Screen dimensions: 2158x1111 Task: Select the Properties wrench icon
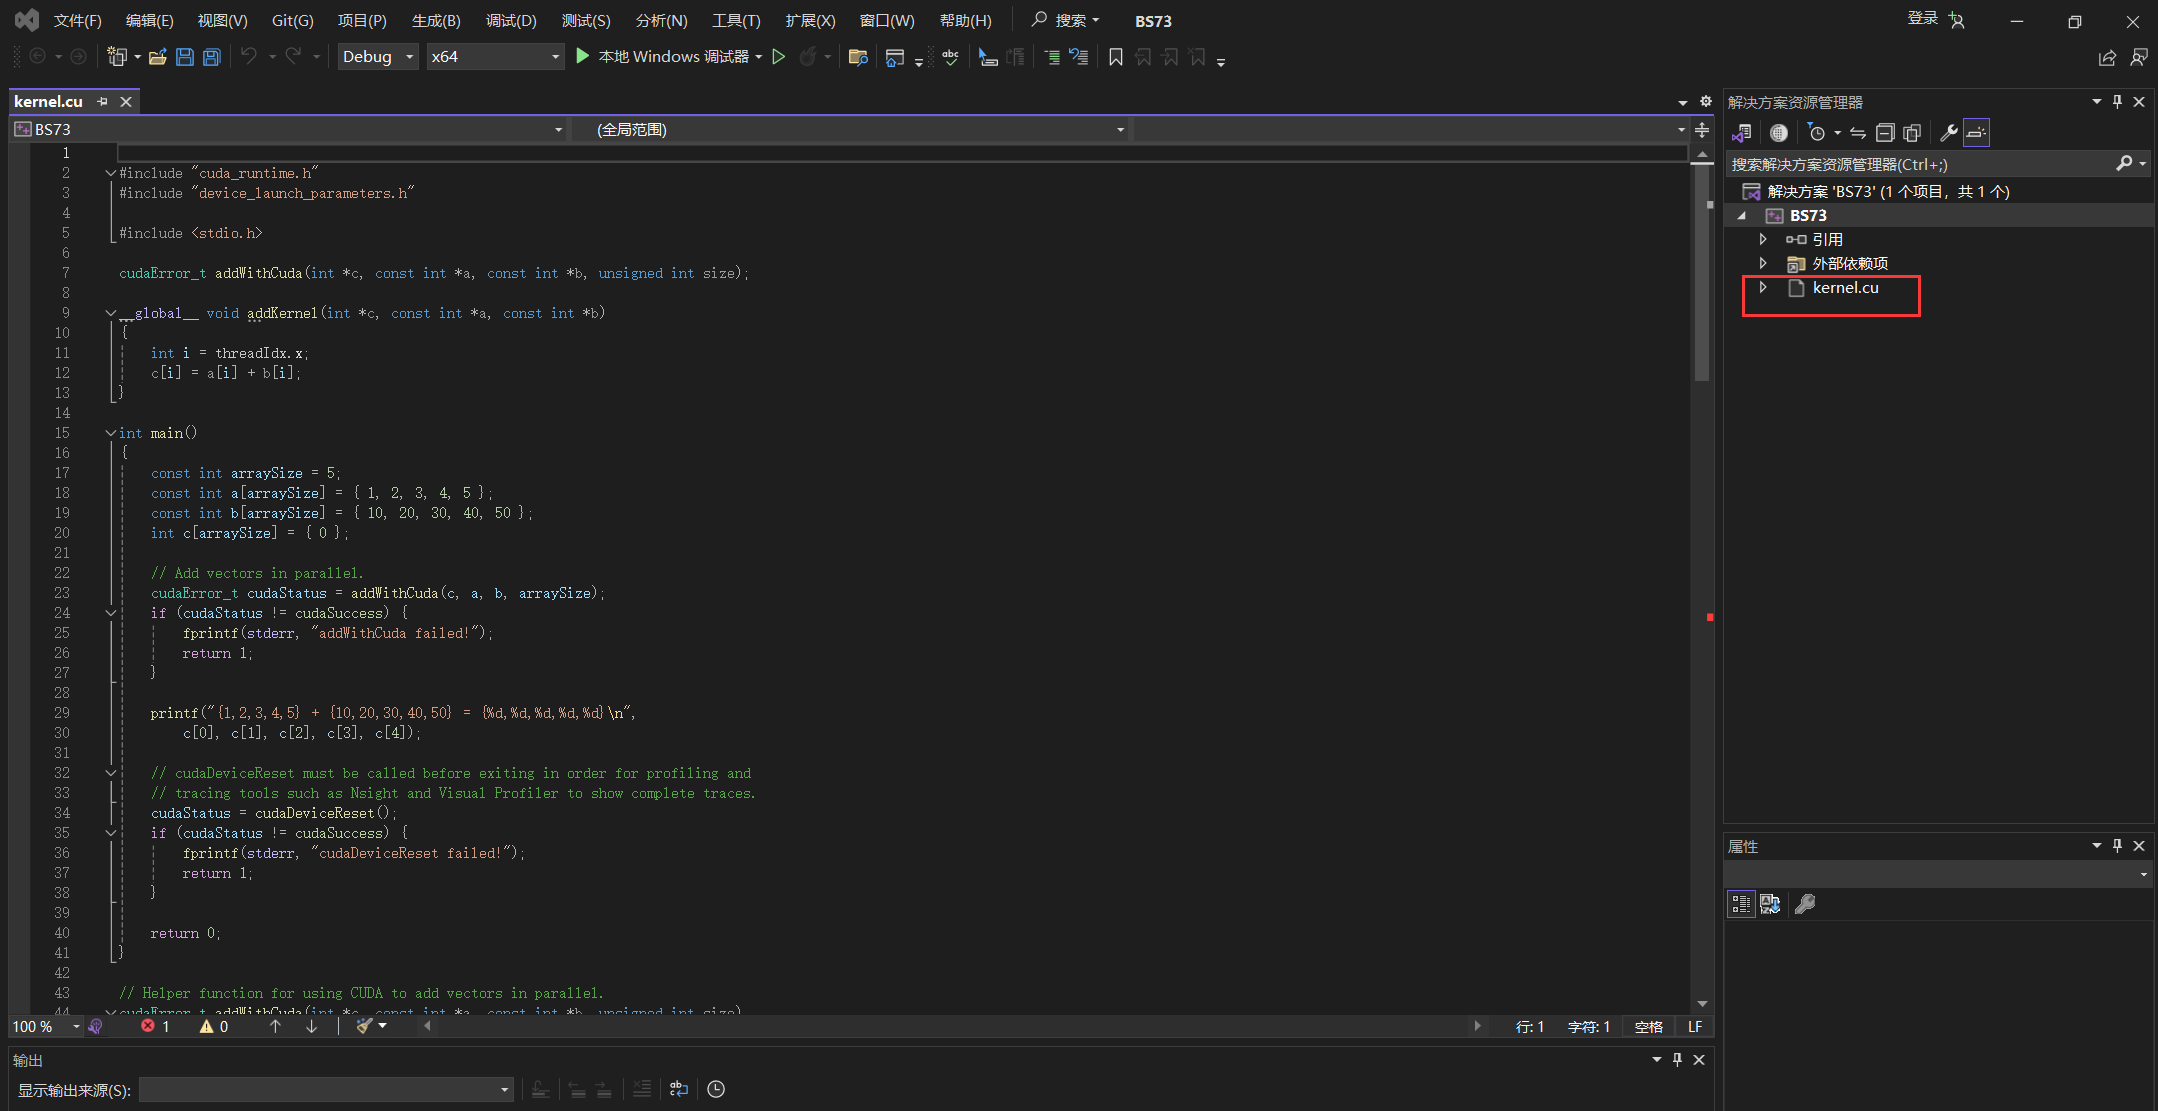pyautogui.click(x=1951, y=132)
